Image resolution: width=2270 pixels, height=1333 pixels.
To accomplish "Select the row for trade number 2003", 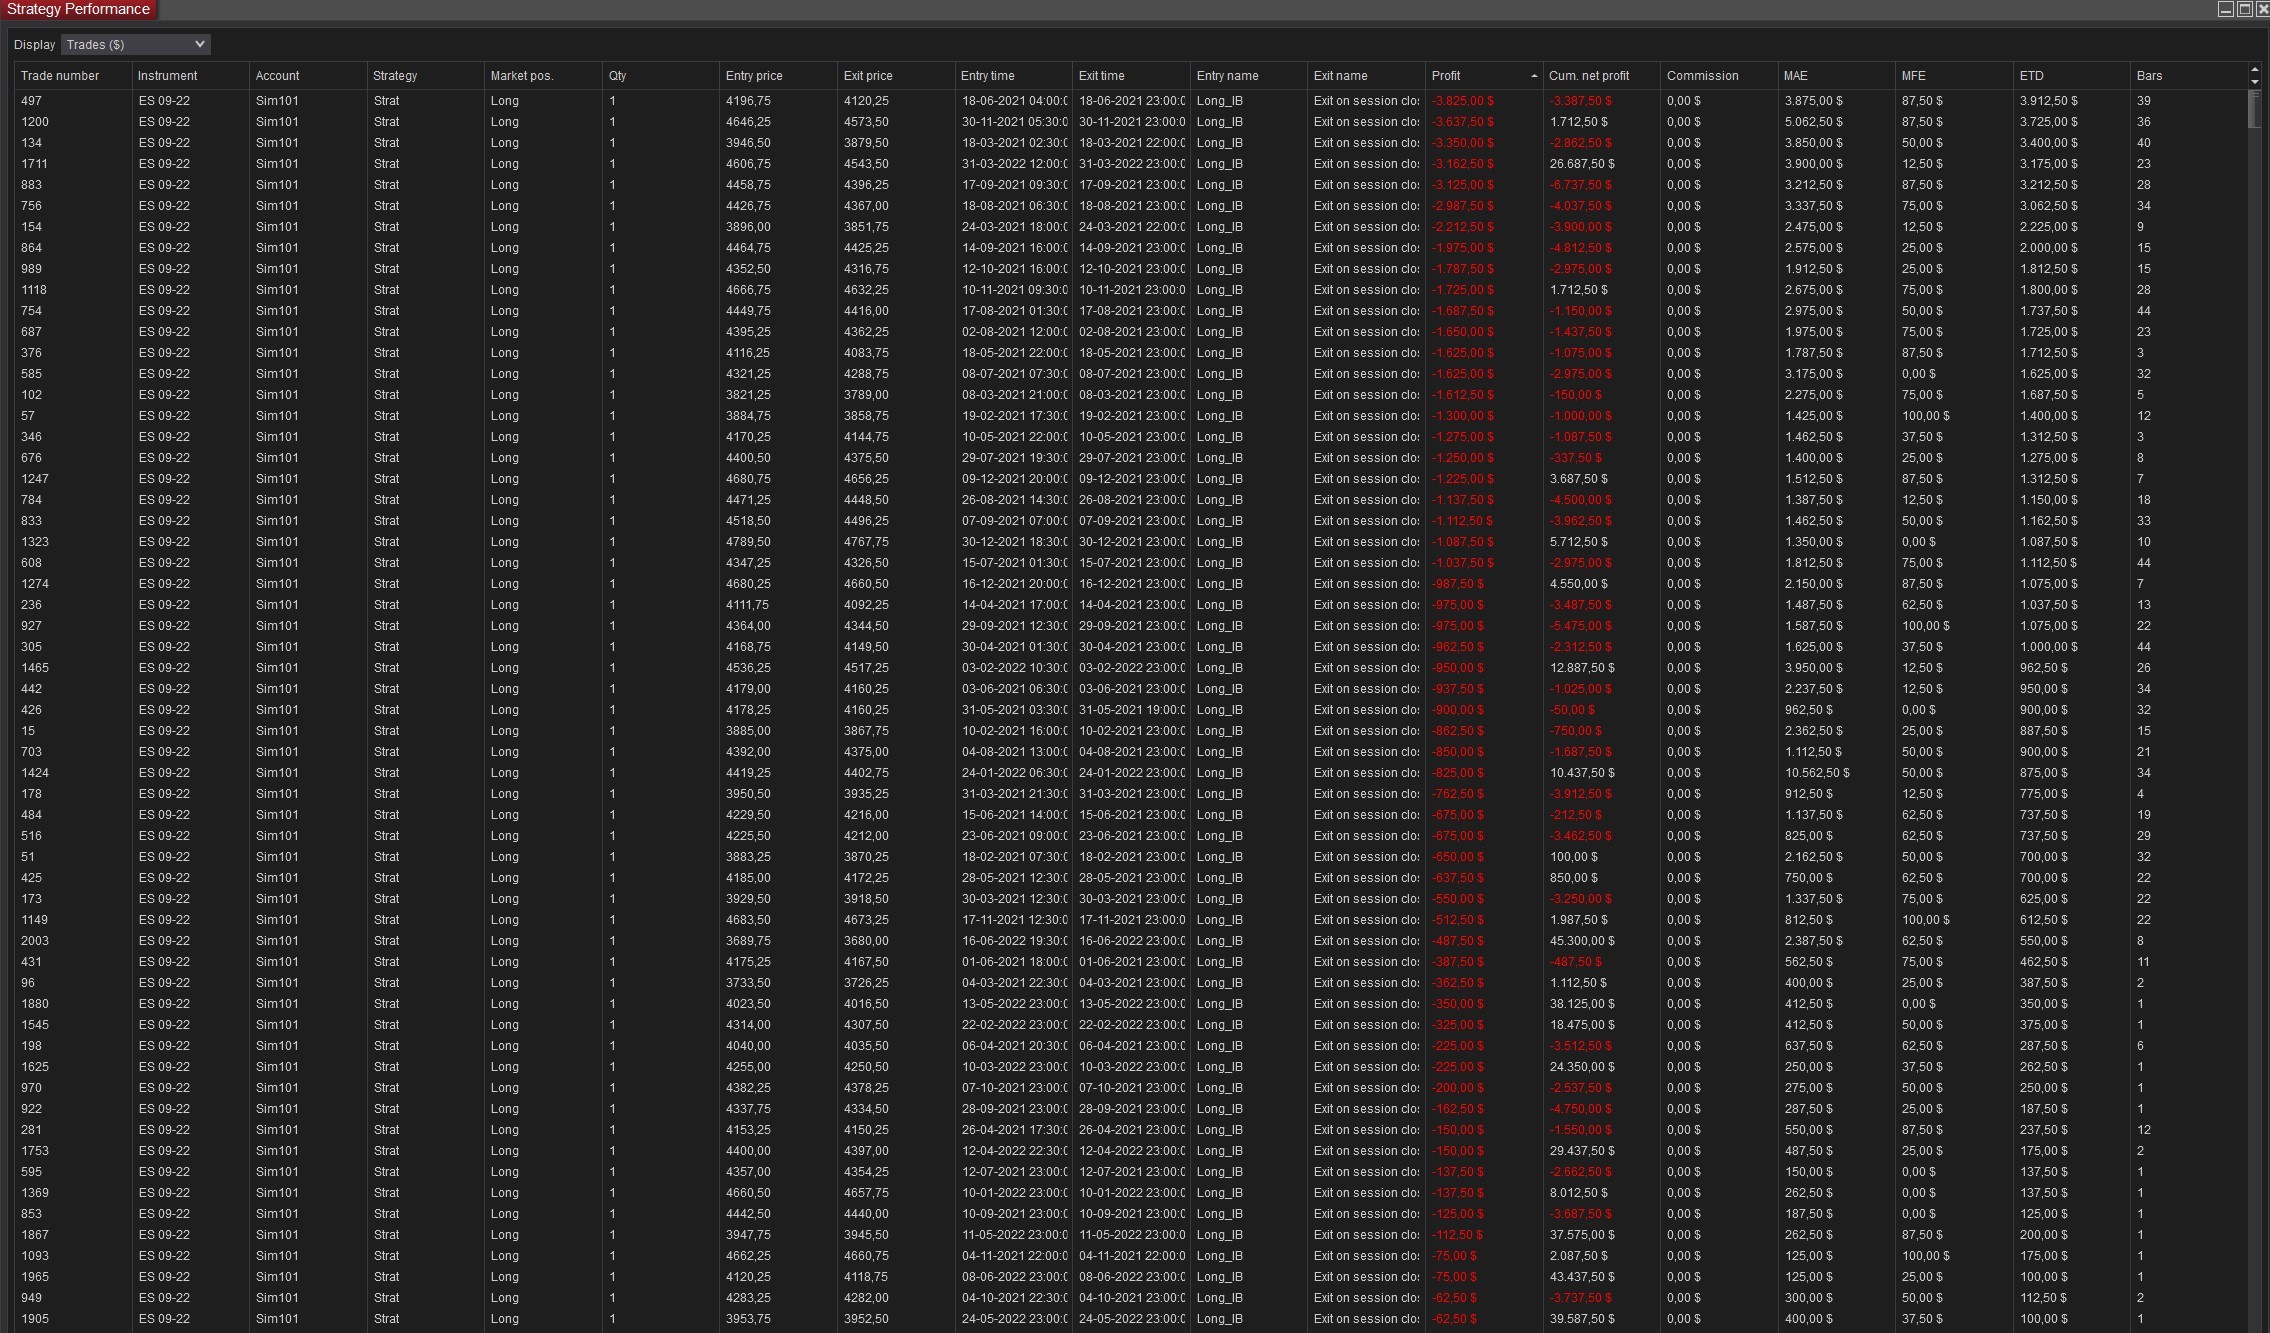I will point(35,941).
